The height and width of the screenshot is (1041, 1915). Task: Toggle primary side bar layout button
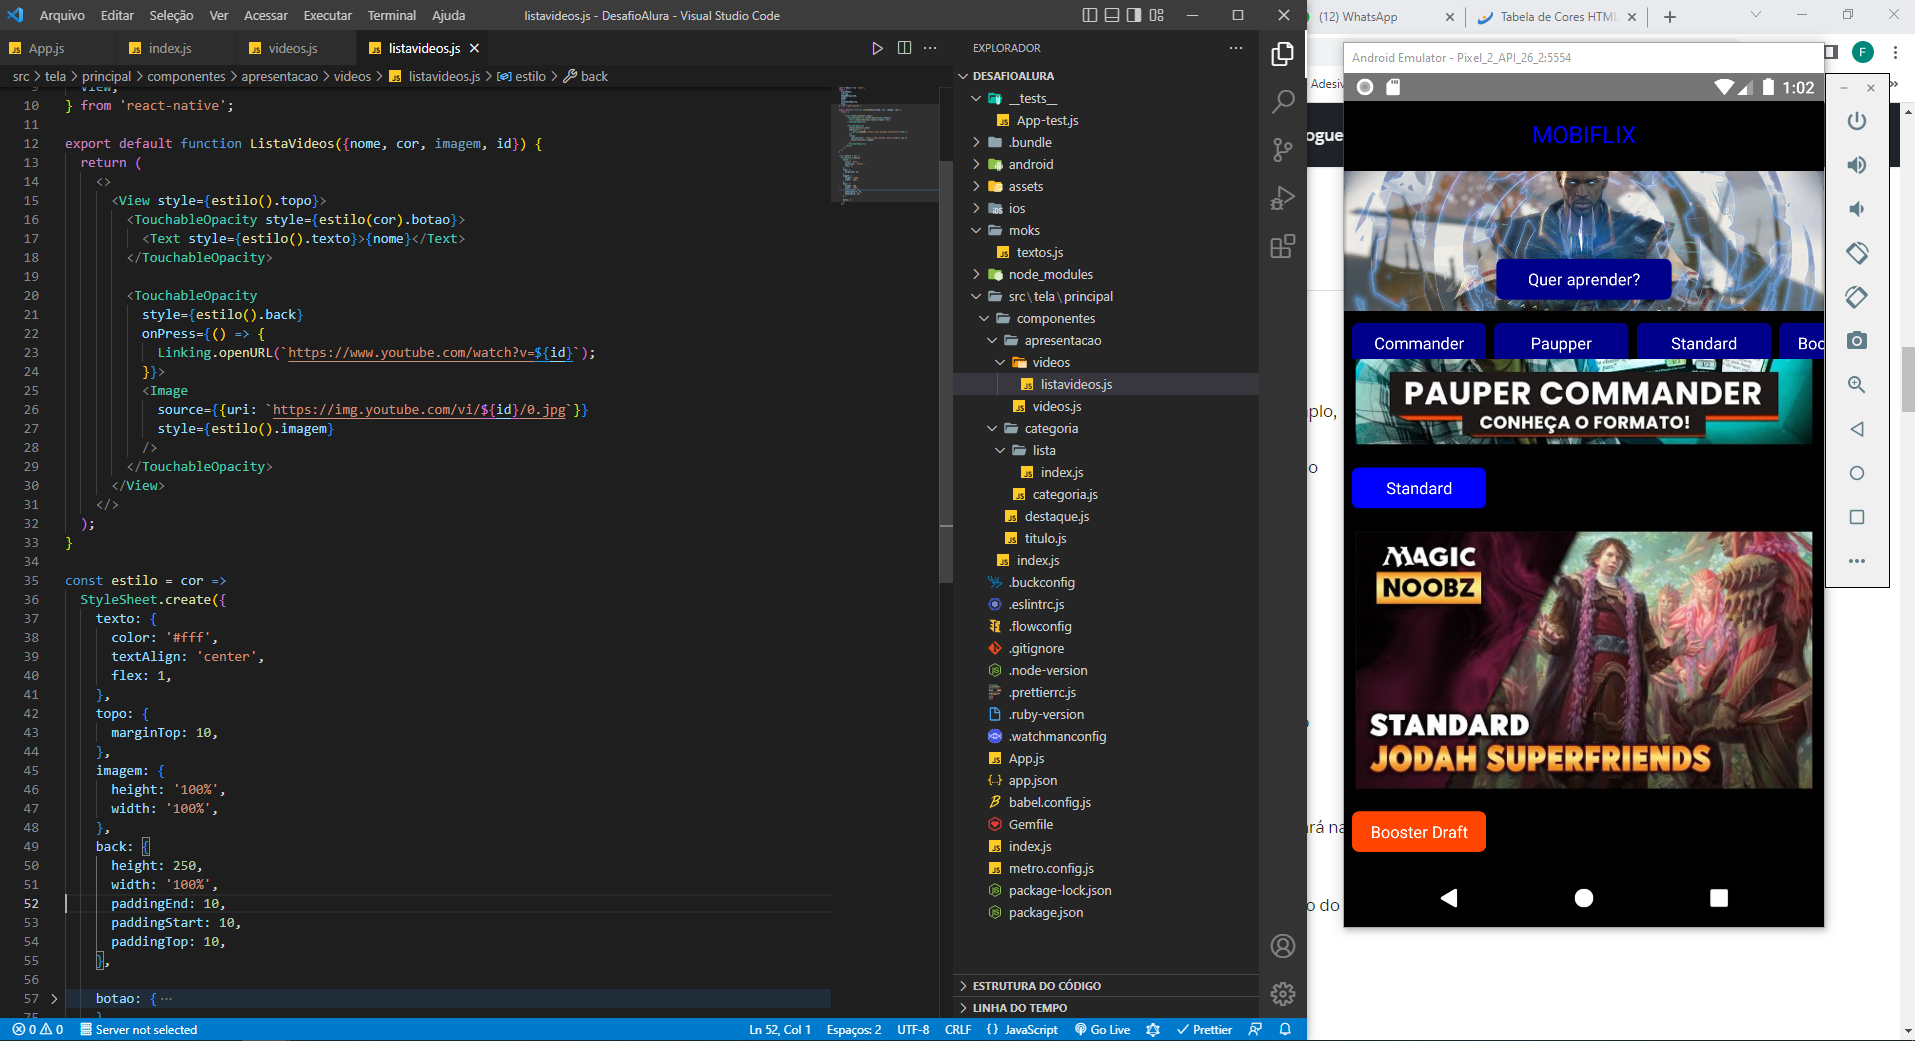point(1090,15)
